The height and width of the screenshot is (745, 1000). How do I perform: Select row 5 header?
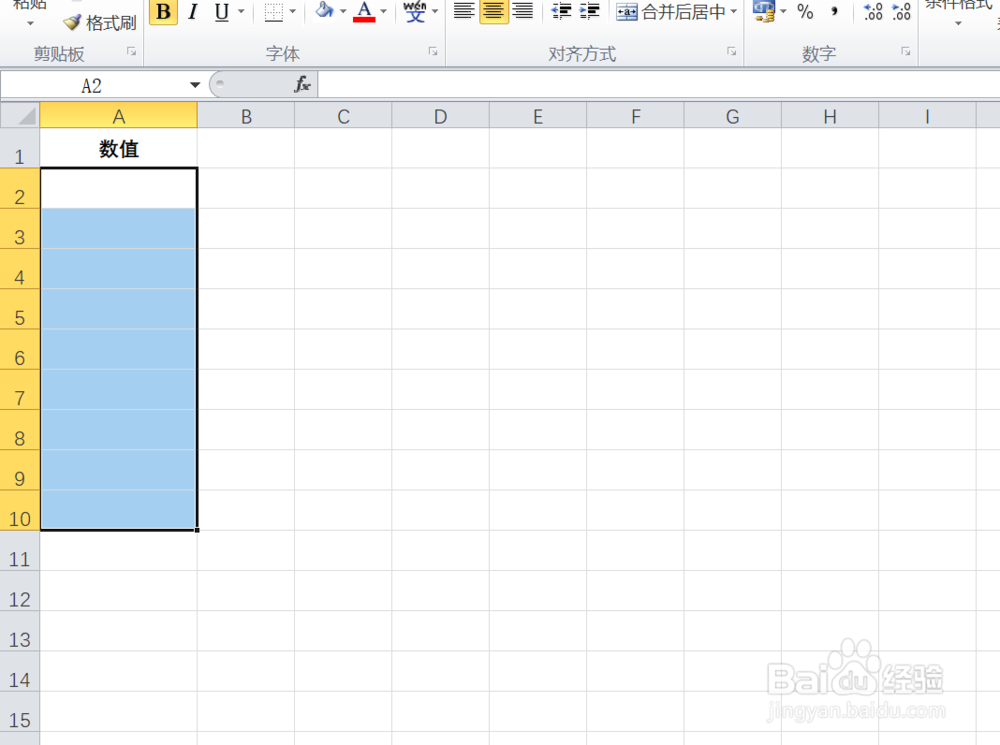pos(20,309)
